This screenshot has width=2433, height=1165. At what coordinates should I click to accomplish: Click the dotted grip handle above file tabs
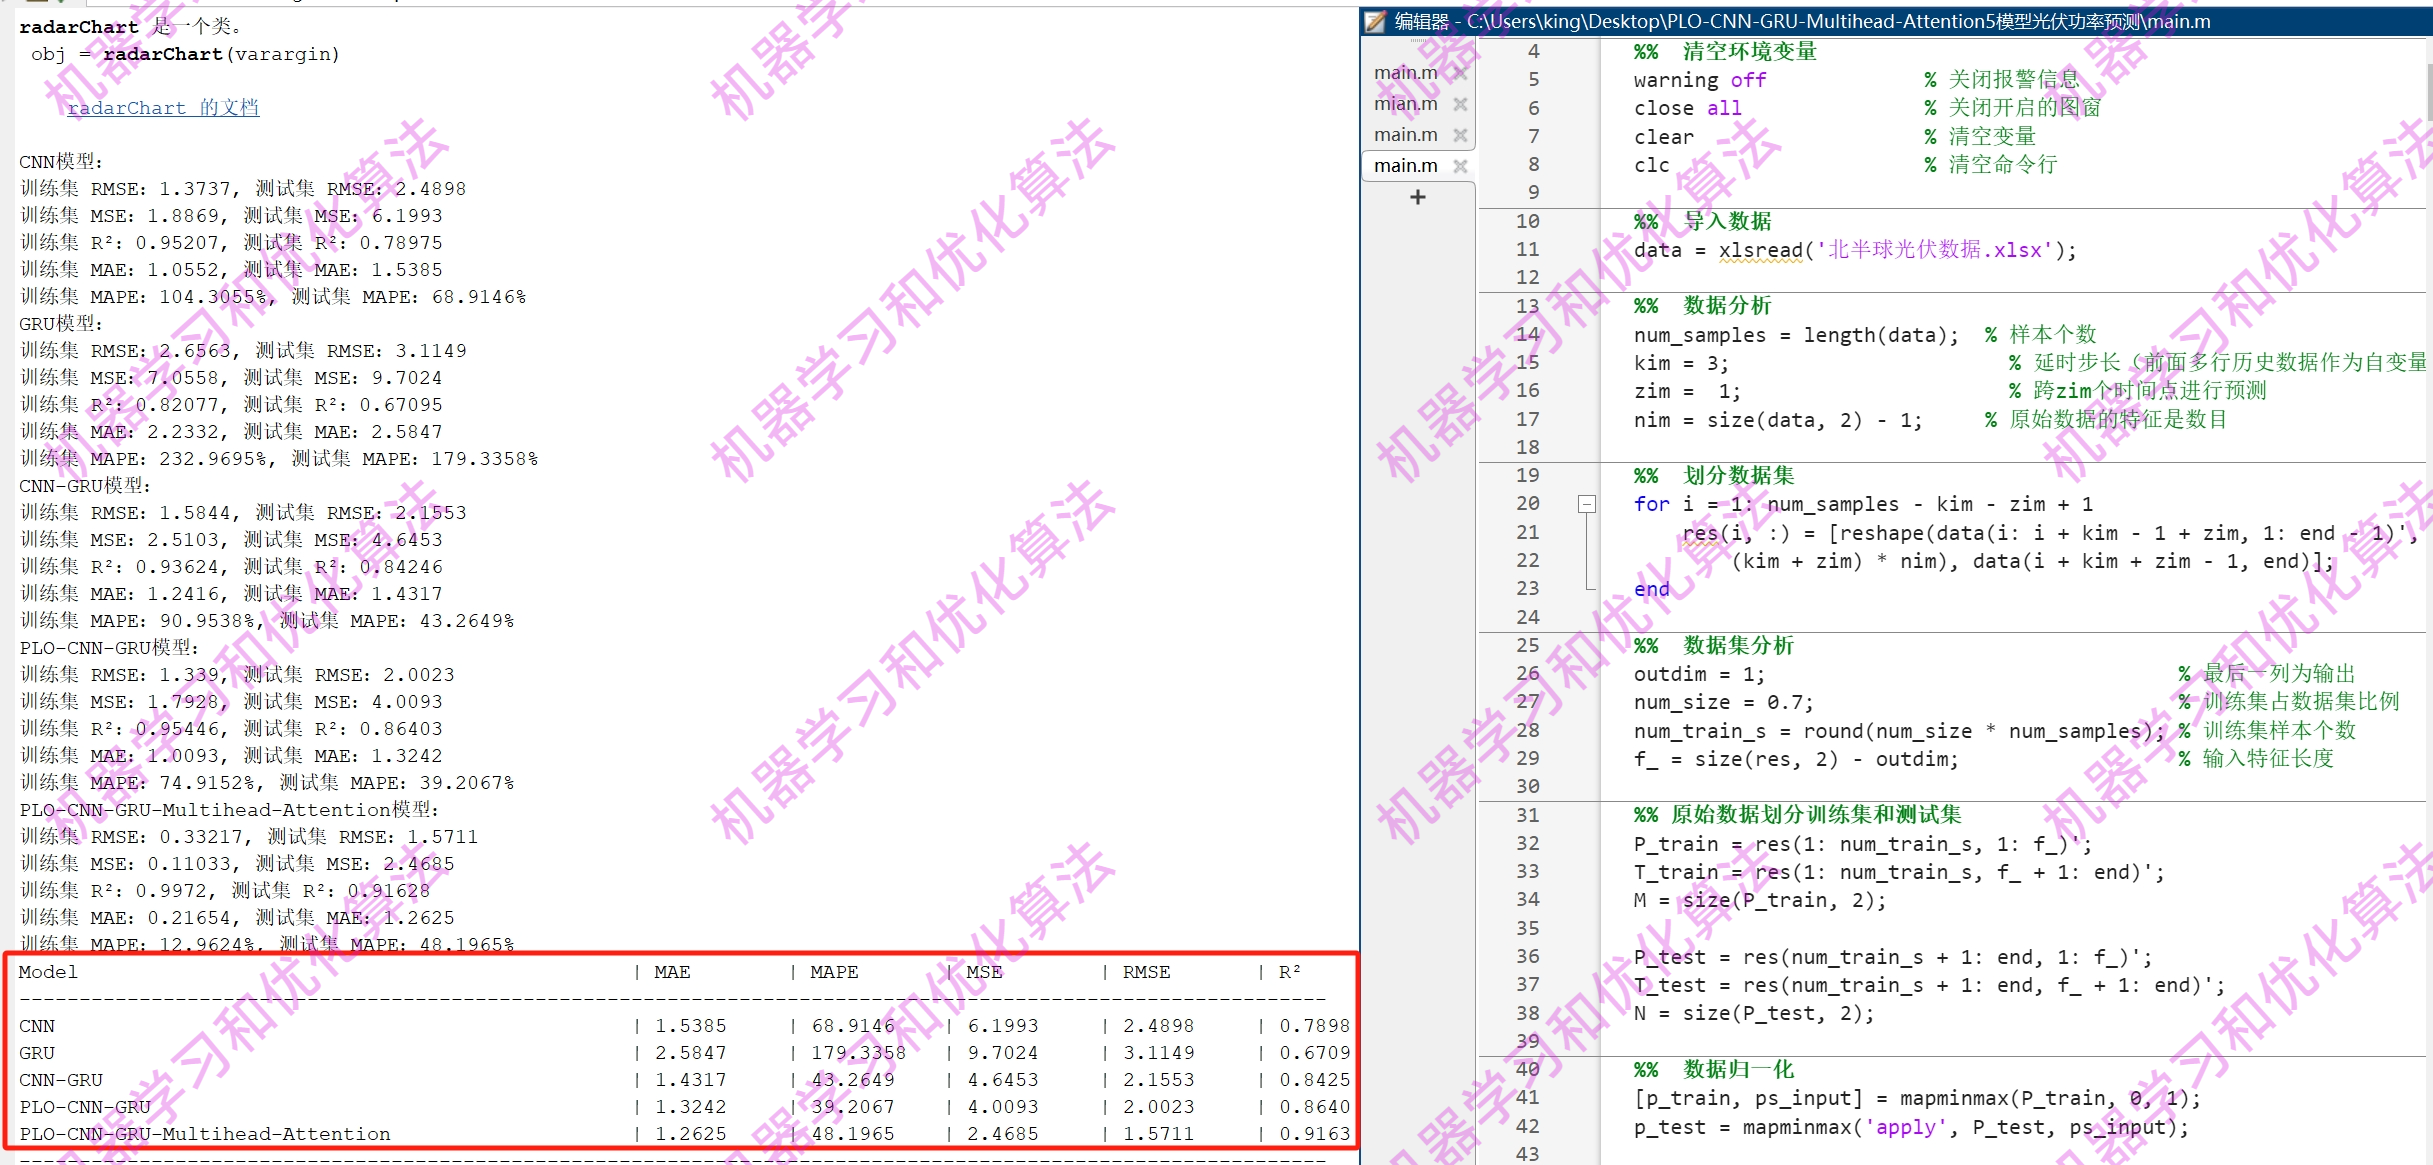pyautogui.click(x=1416, y=42)
